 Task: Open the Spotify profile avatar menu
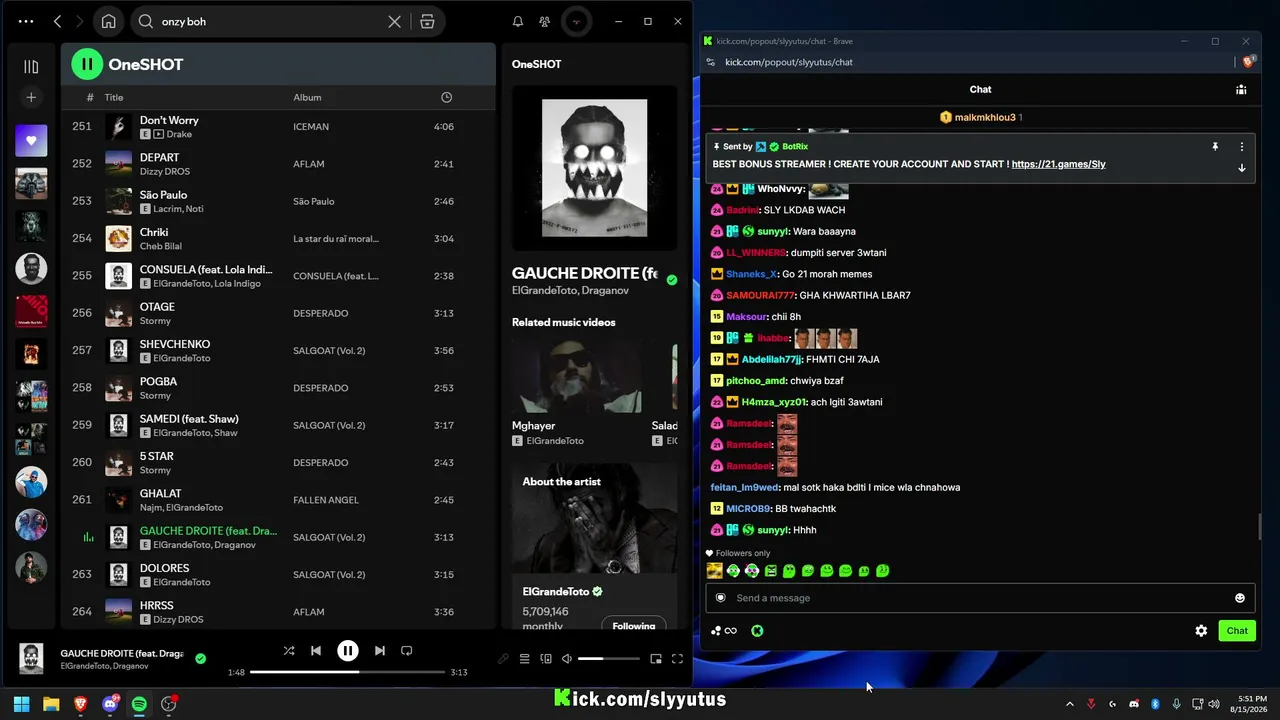(576, 21)
